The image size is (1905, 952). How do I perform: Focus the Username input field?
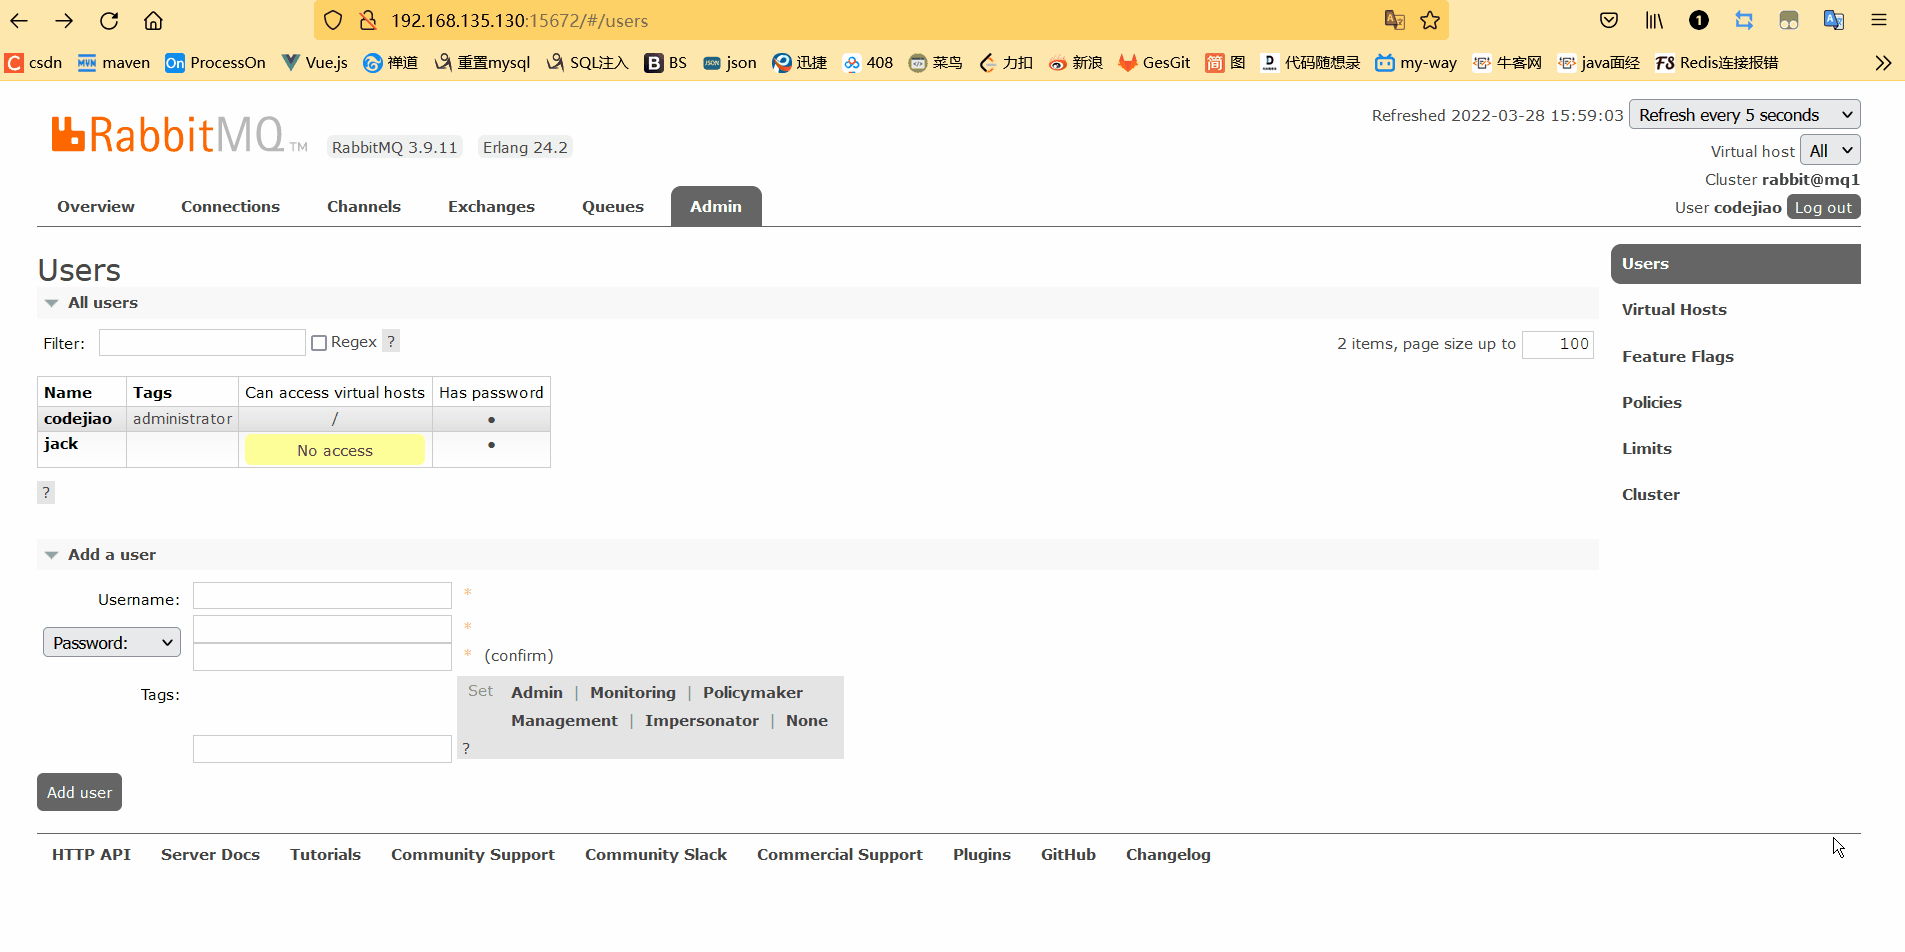point(322,596)
